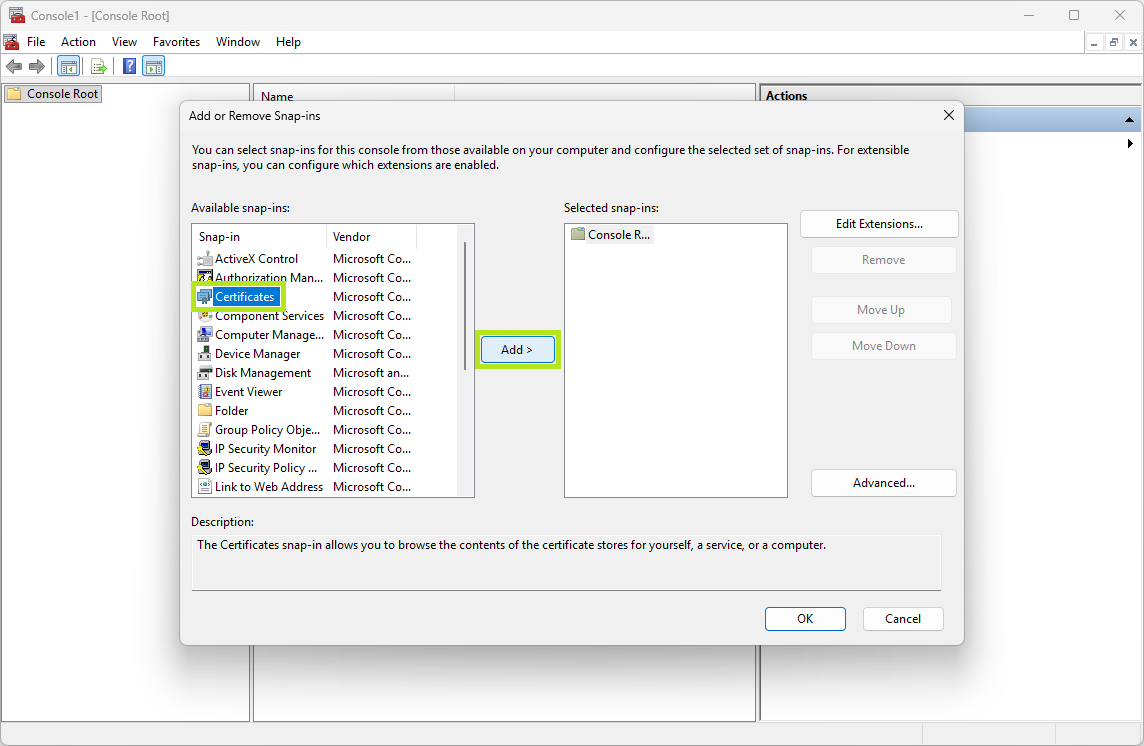Screen dimensions: 1144x746
Task: Click the Snap-in column header
Action: [x=259, y=237]
